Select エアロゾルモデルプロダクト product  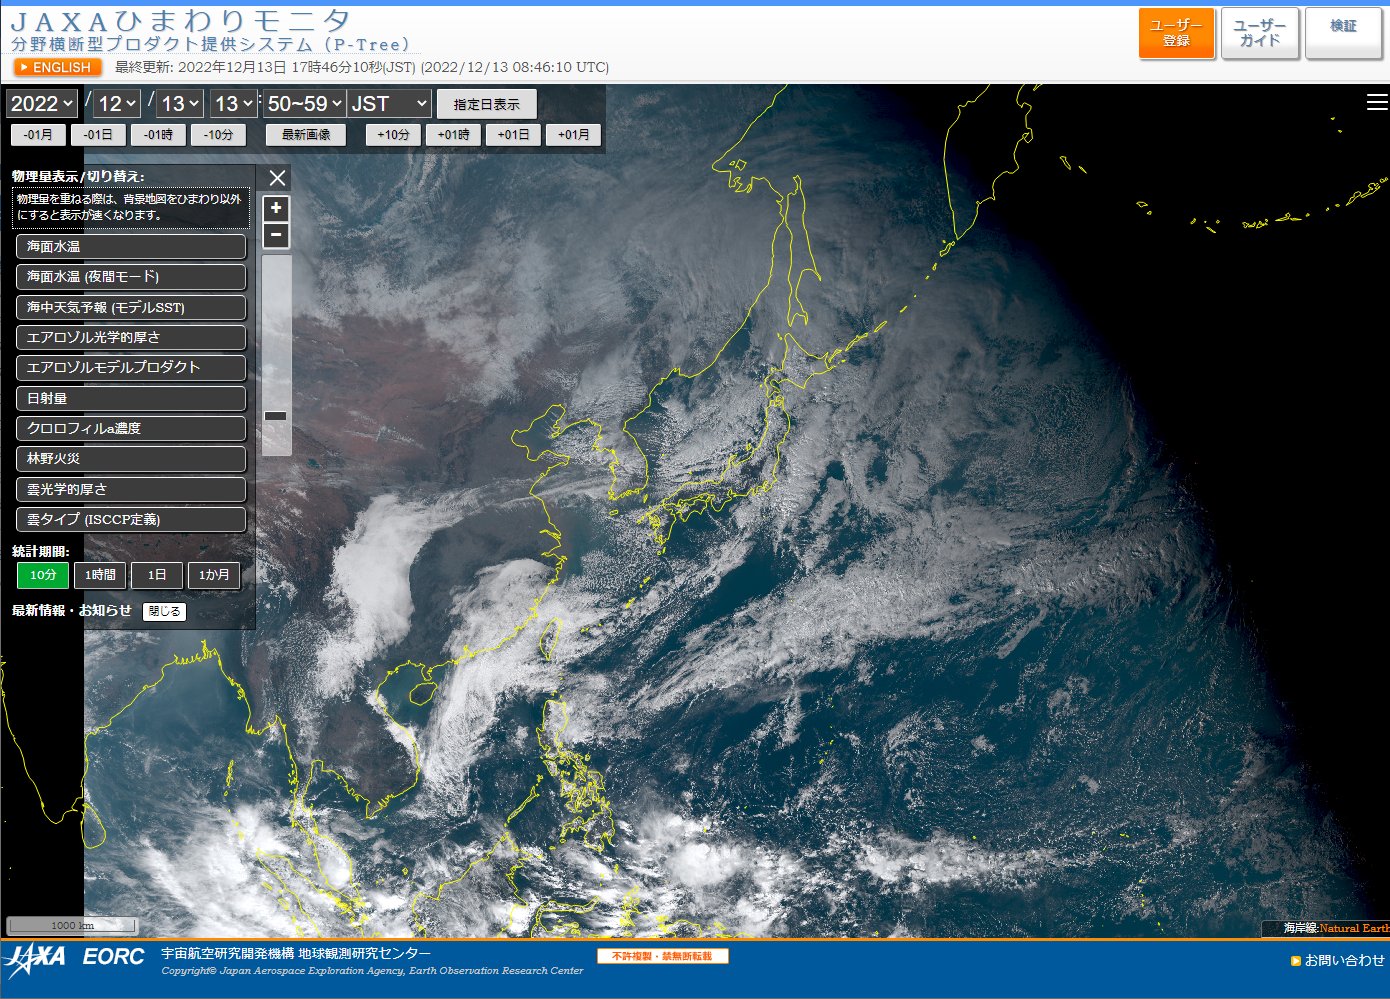(x=131, y=368)
